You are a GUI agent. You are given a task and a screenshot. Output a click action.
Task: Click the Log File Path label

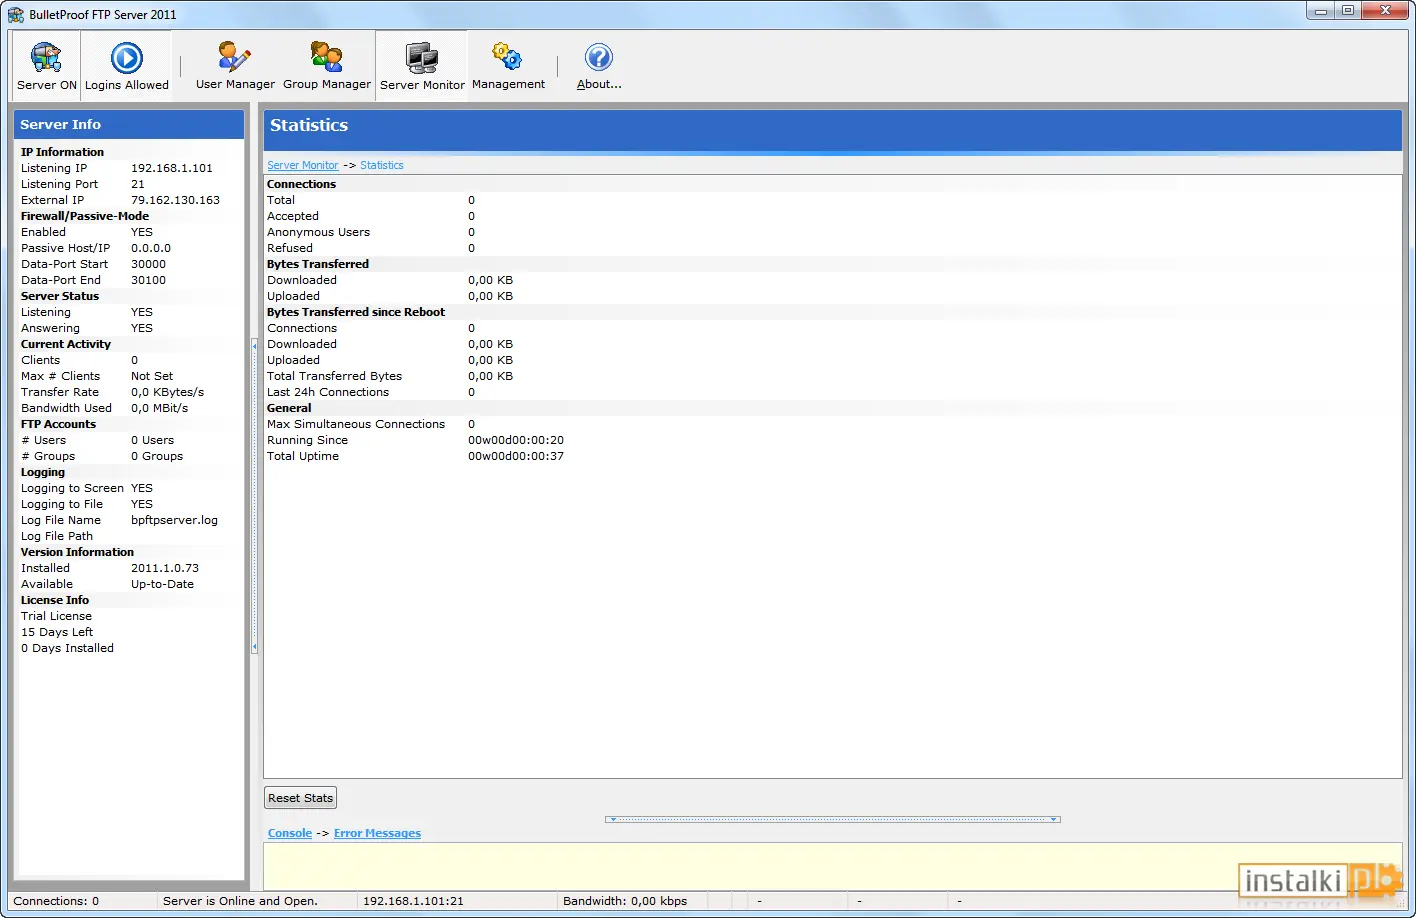tap(57, 536)
